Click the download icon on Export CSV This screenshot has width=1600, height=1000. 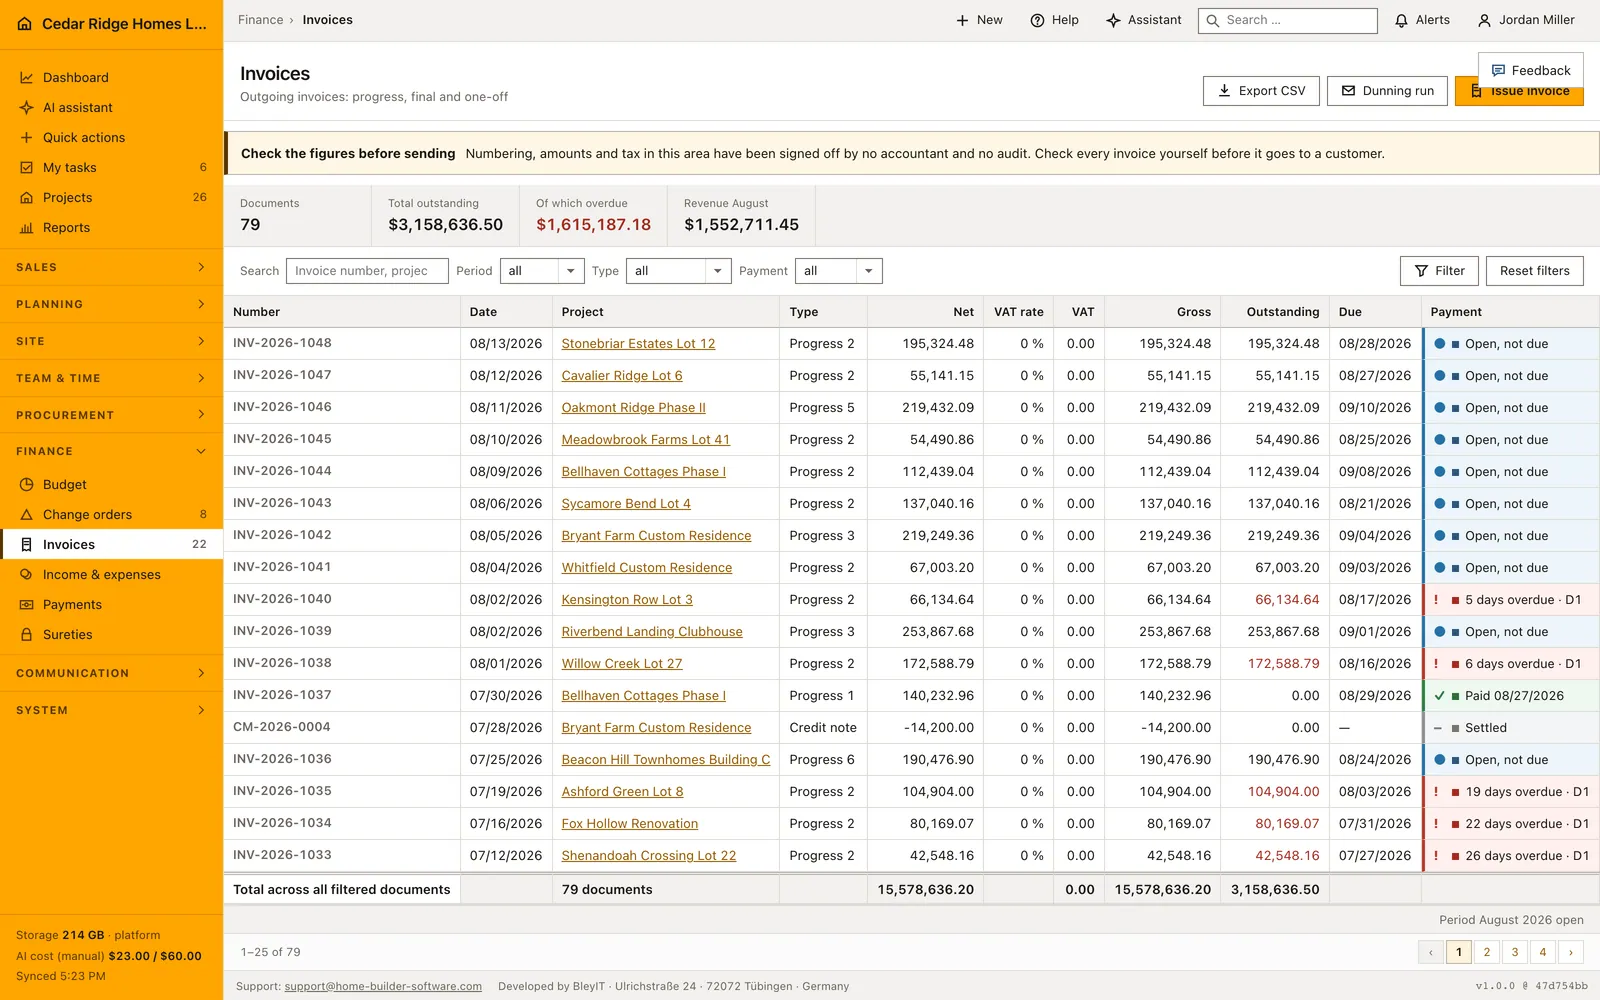click(x=1224, y=90)
